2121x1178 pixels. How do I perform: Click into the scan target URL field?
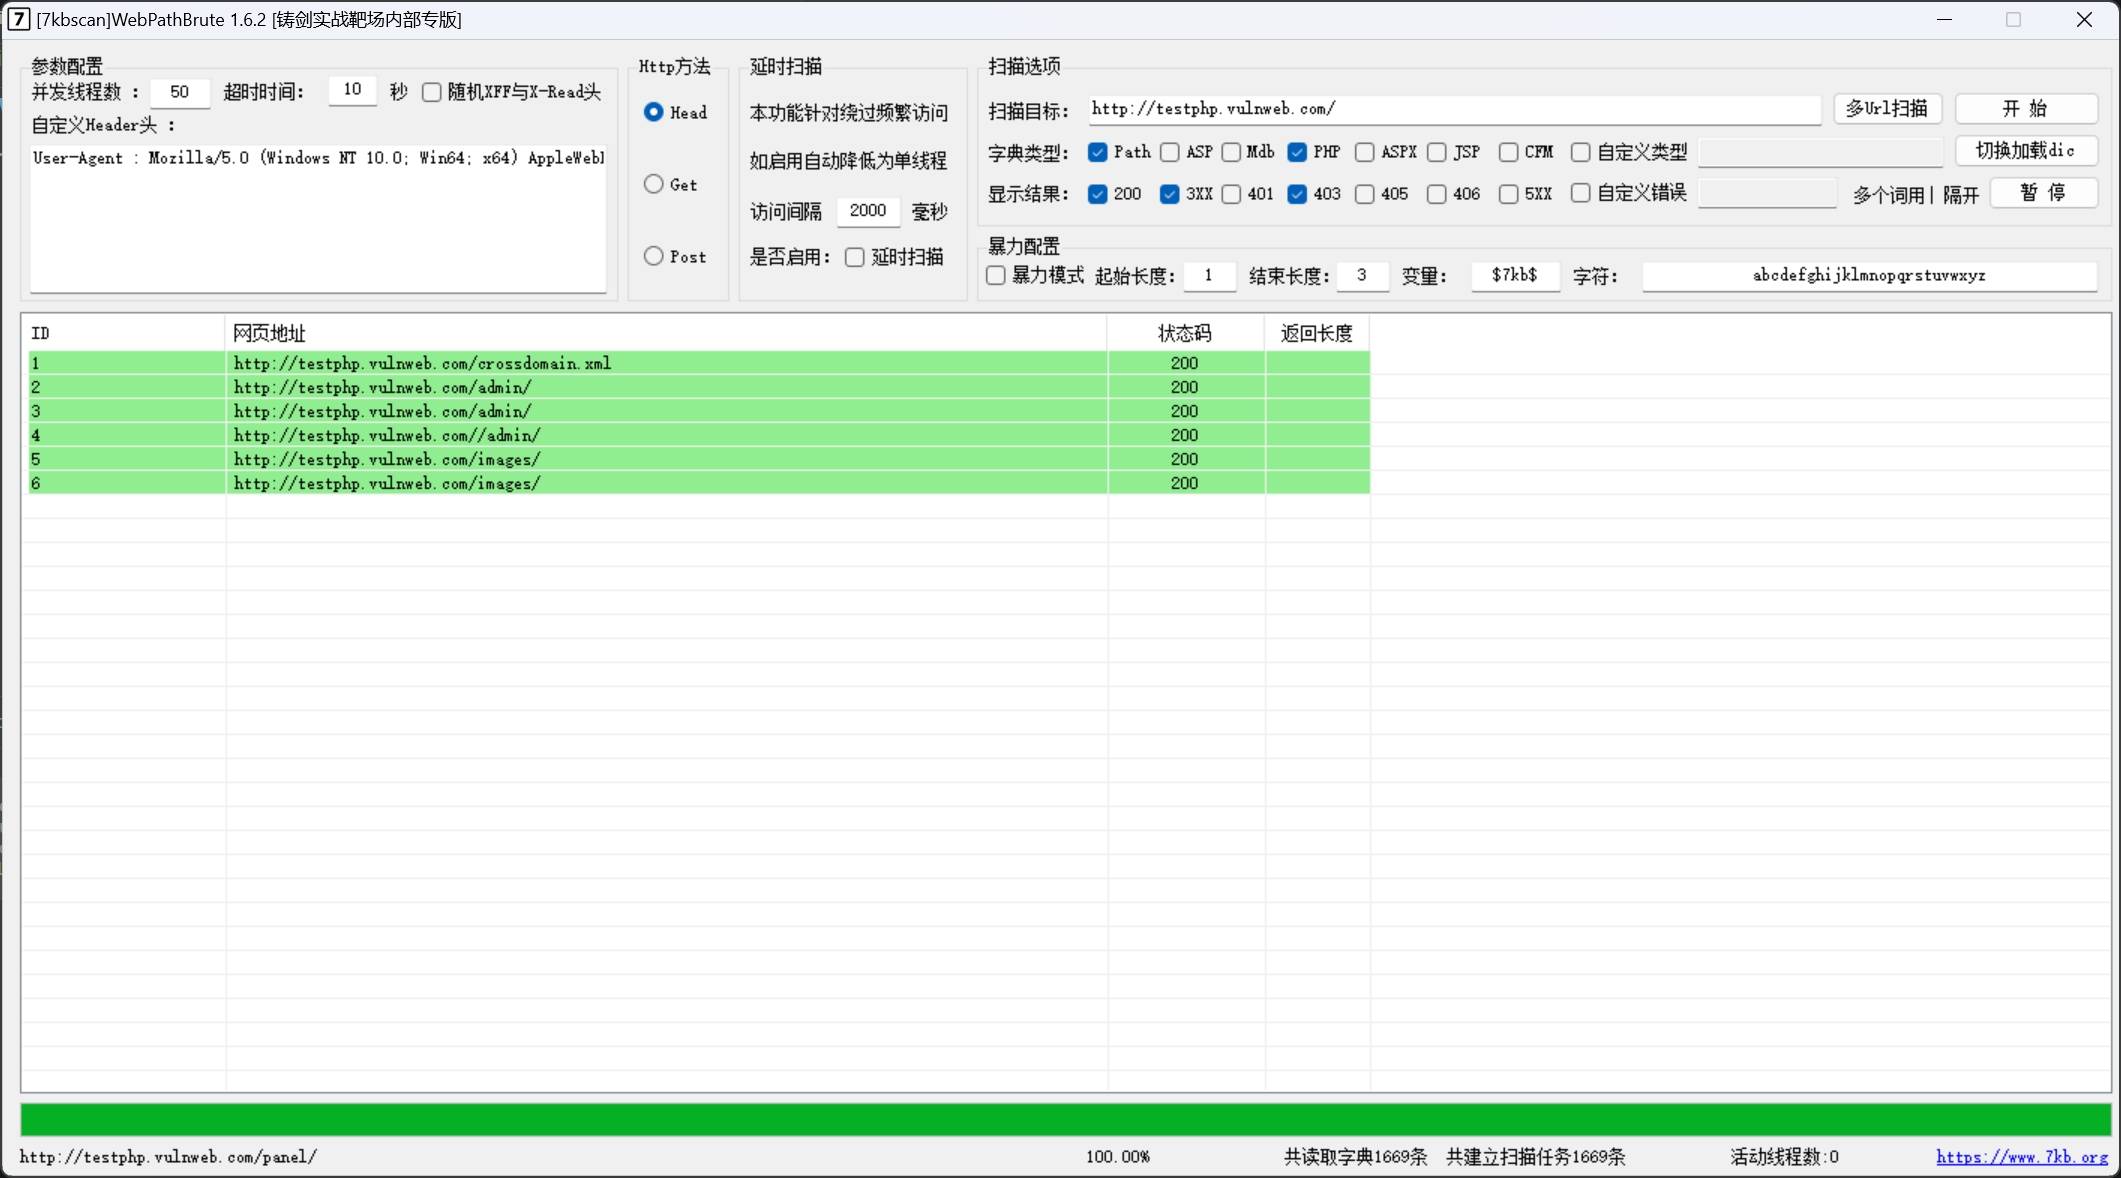click(1453, 109)
